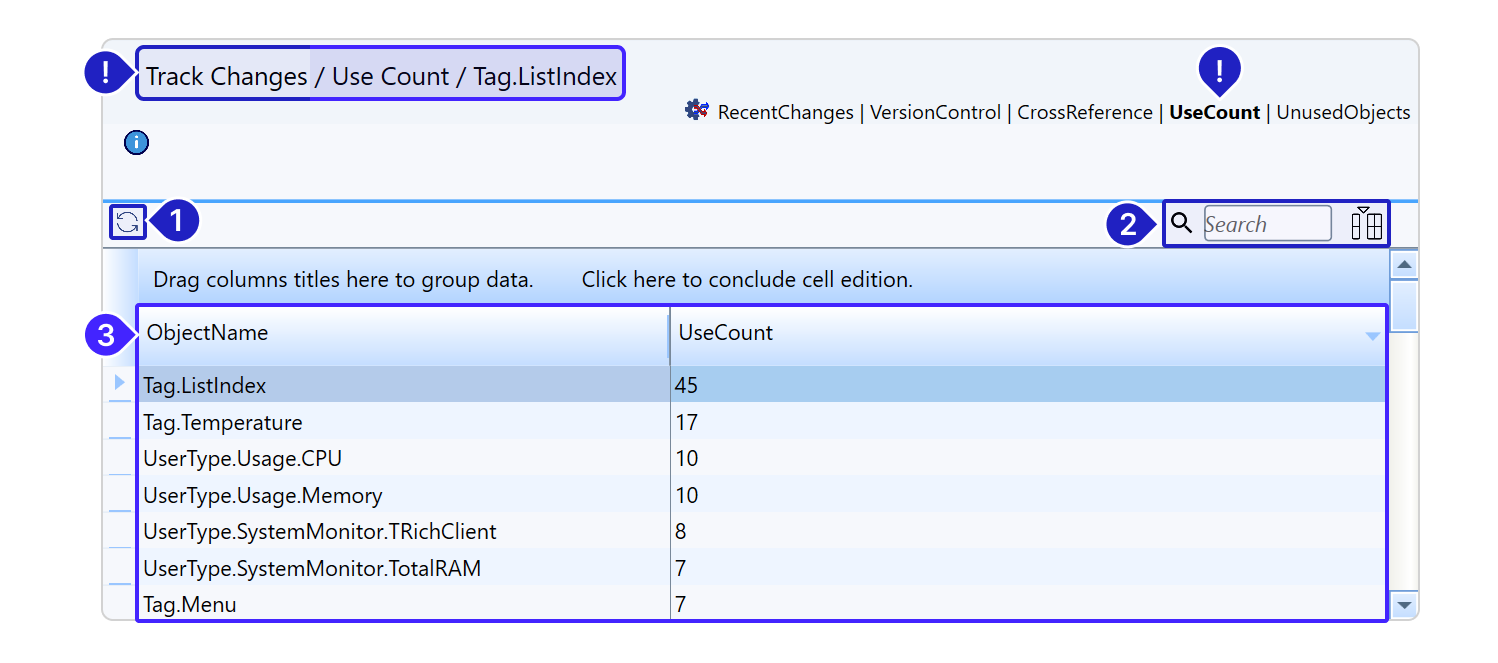
Task: Click in the Search input field
Action: (1266, 224)
